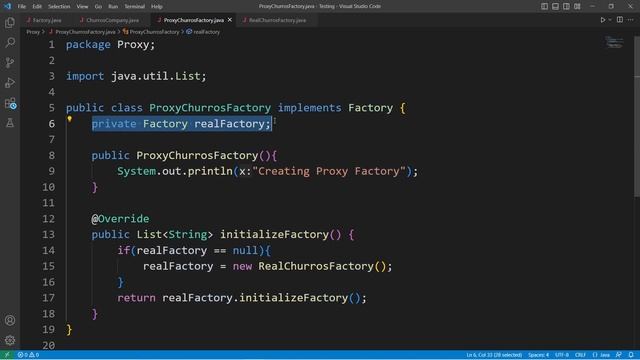Split the editor to the right

click(620, 20)
